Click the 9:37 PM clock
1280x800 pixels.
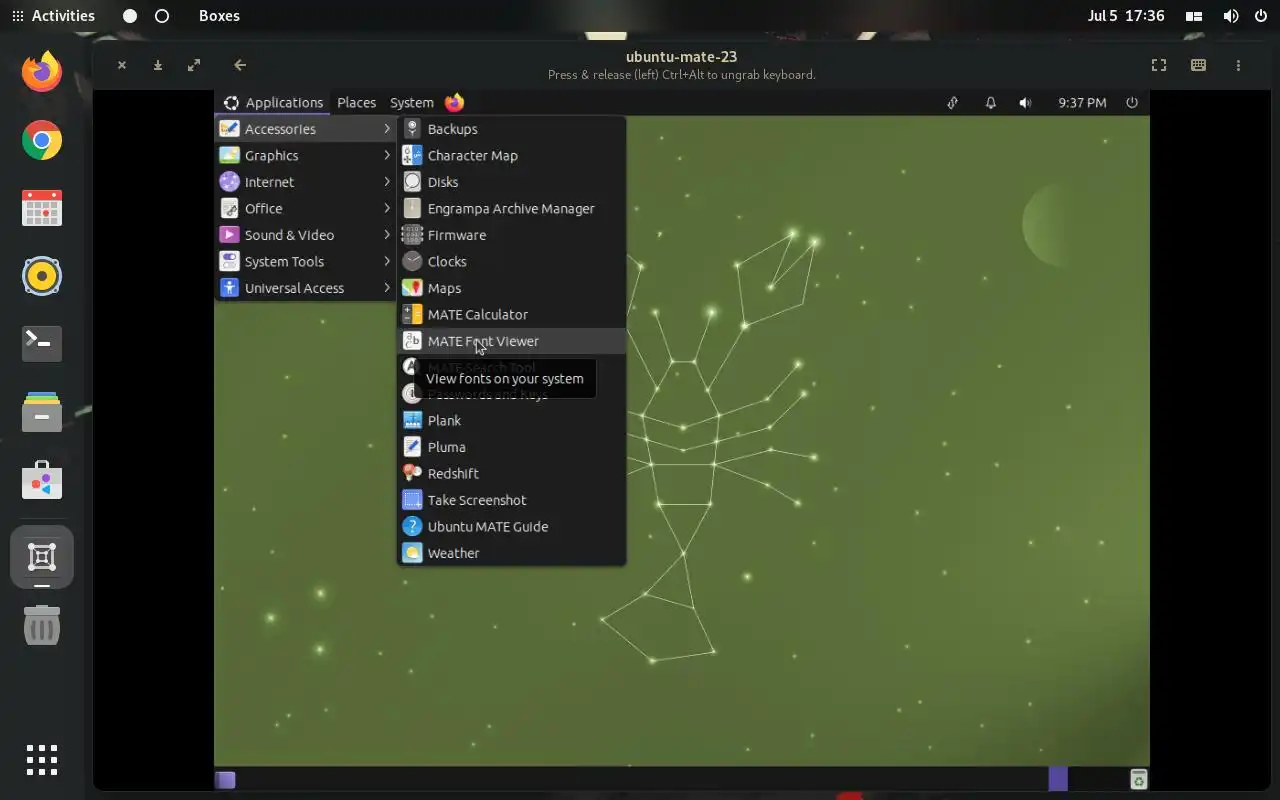tap(1082, 102)
